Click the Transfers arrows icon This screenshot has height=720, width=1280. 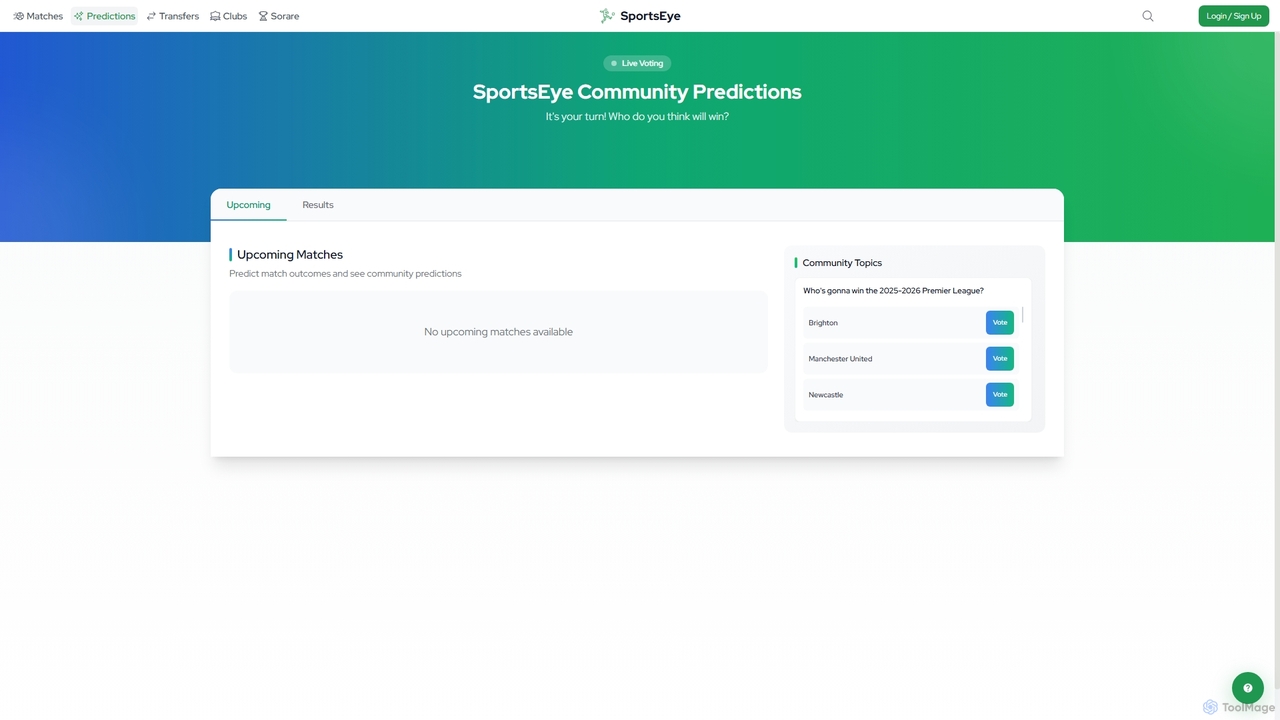[x=151, y=16]
